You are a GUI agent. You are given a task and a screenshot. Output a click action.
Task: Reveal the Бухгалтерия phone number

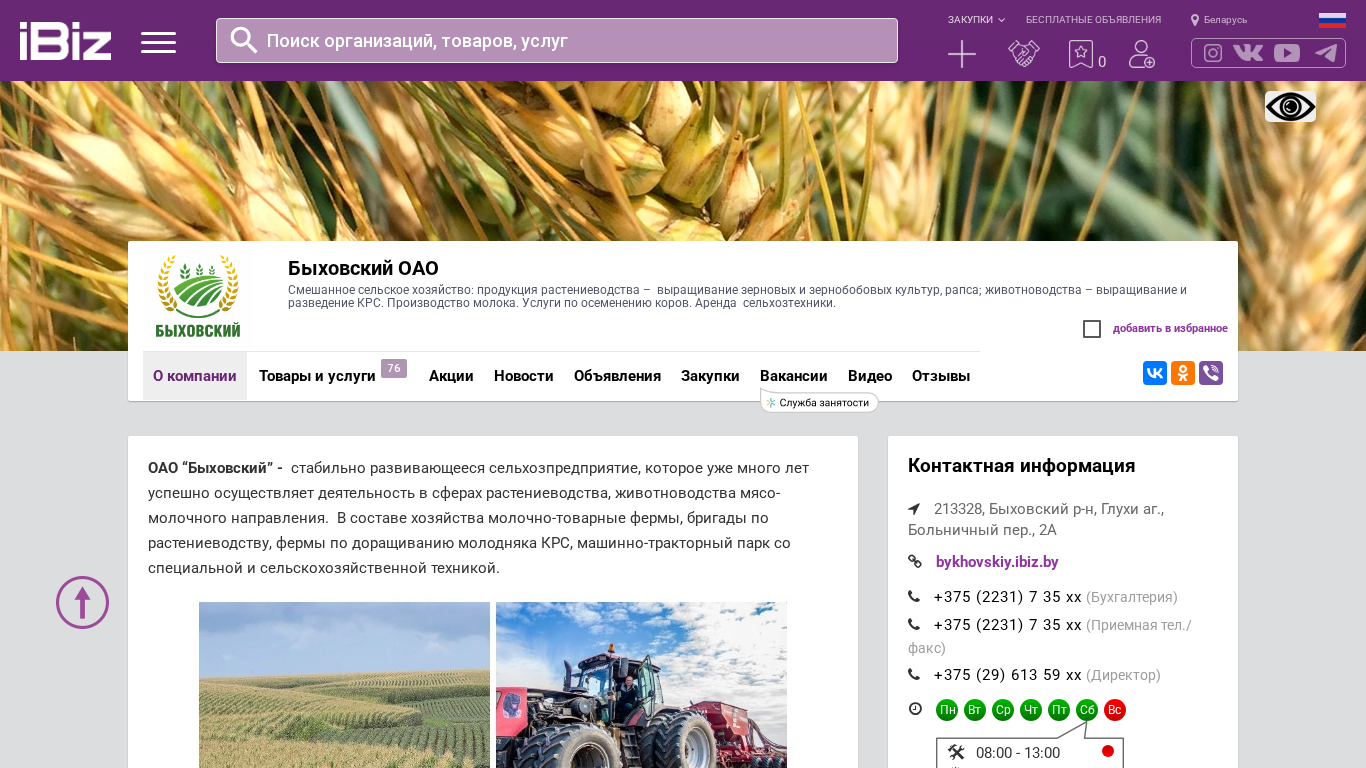[x=1007, y=597]
